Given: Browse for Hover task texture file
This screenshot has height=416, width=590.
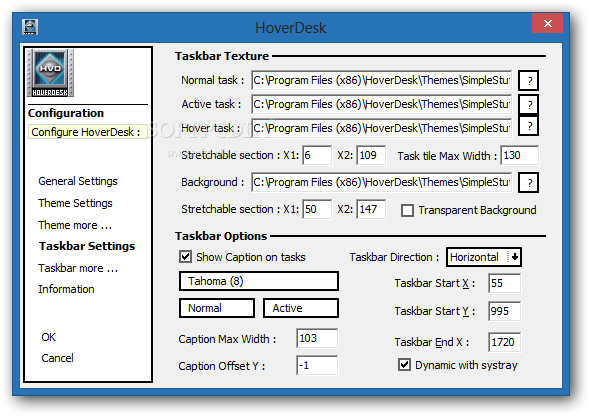Looking at the screenshot, I should pos(528,126).
